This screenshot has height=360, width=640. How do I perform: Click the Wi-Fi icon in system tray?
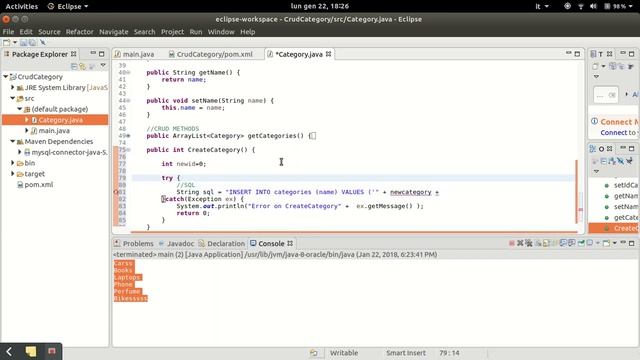pos(580,6)
